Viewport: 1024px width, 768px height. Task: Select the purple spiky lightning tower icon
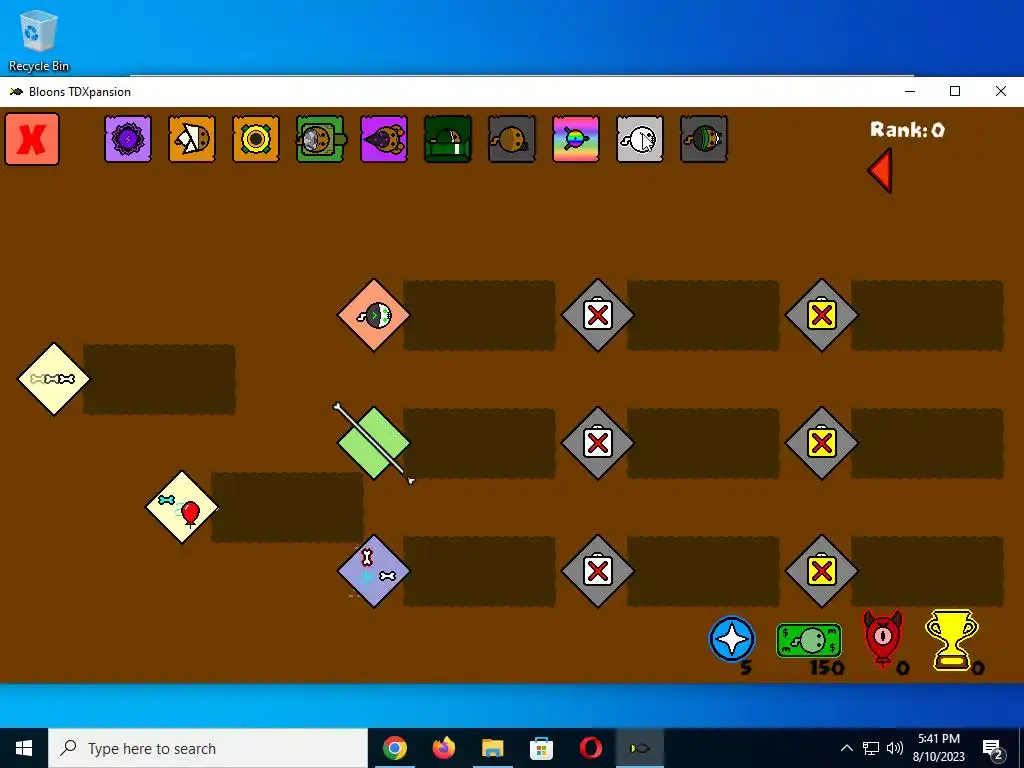point(128,139)
